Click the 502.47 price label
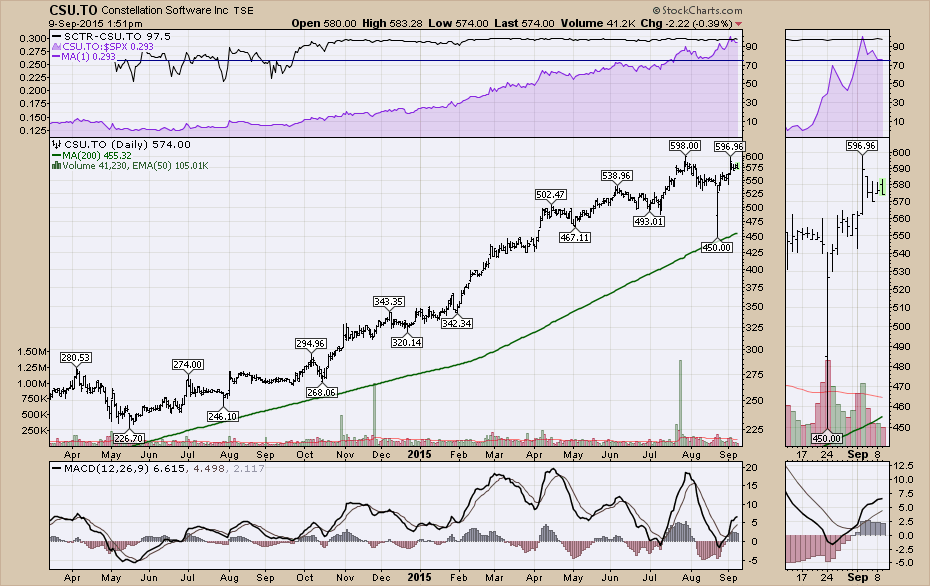The image size is (930, 586). [550, 195]
